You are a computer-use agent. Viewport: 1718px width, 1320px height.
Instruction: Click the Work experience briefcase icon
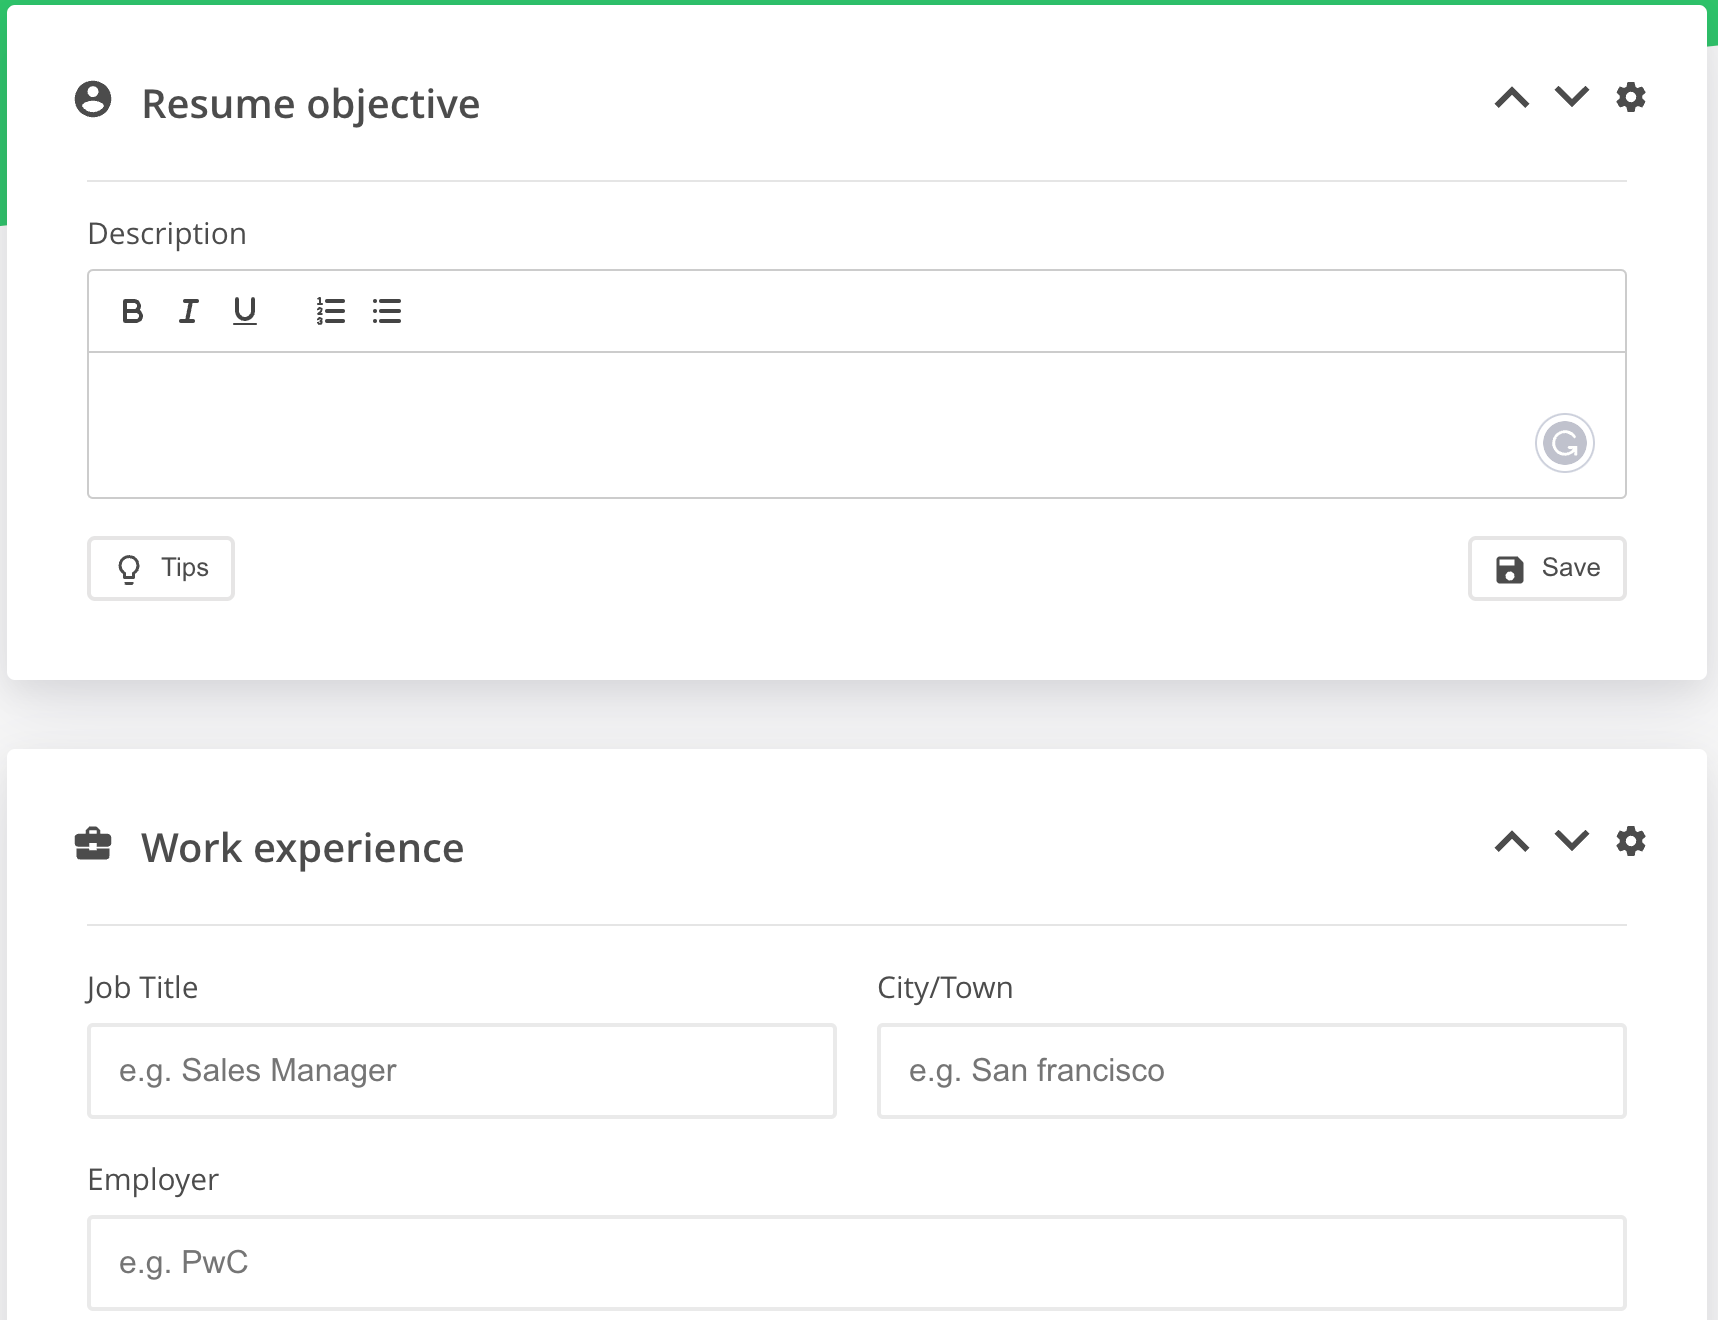point(93,844)
